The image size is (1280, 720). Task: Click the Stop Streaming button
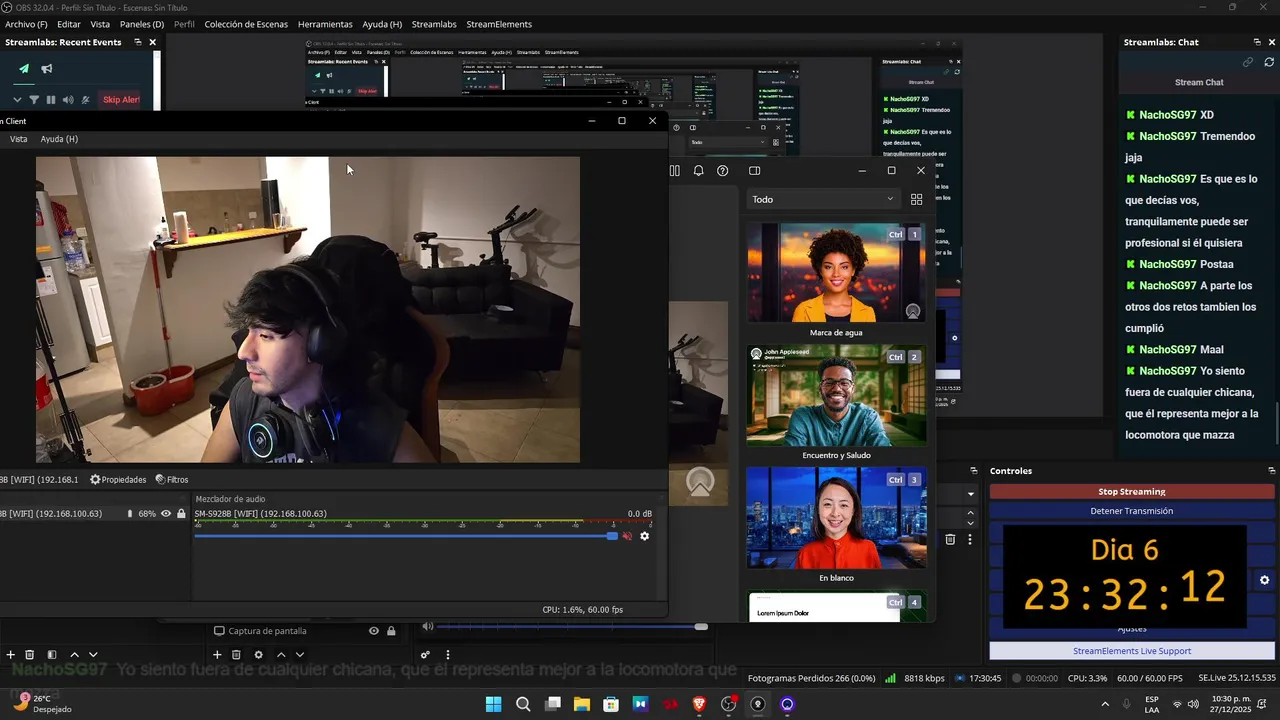point(1132,491)
